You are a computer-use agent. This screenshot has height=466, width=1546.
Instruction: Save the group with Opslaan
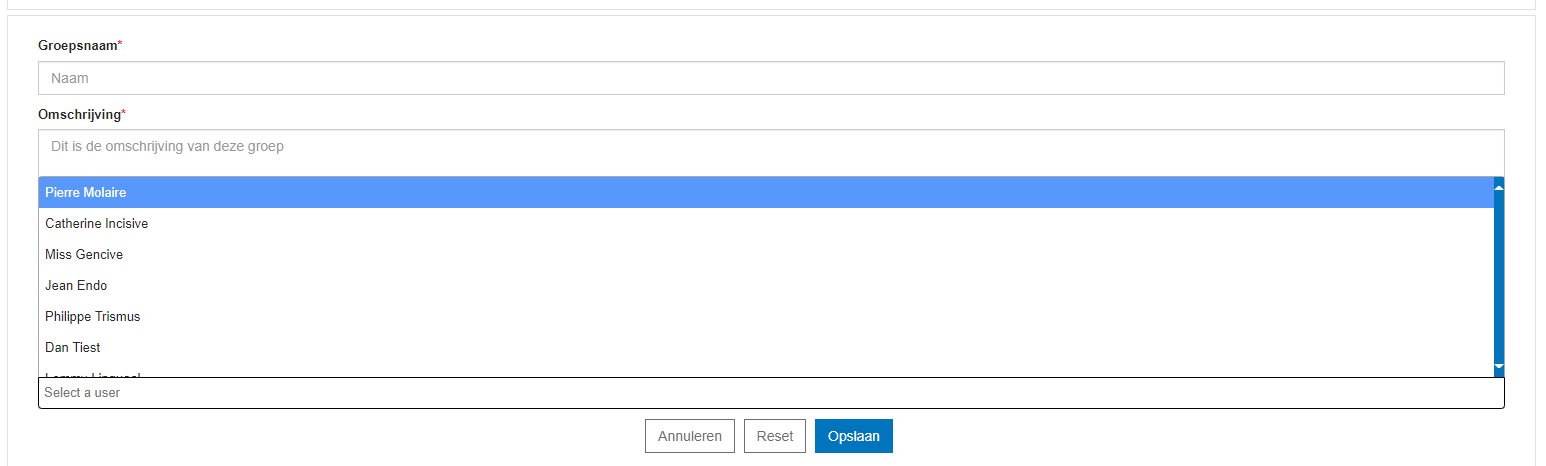(853, 436)
